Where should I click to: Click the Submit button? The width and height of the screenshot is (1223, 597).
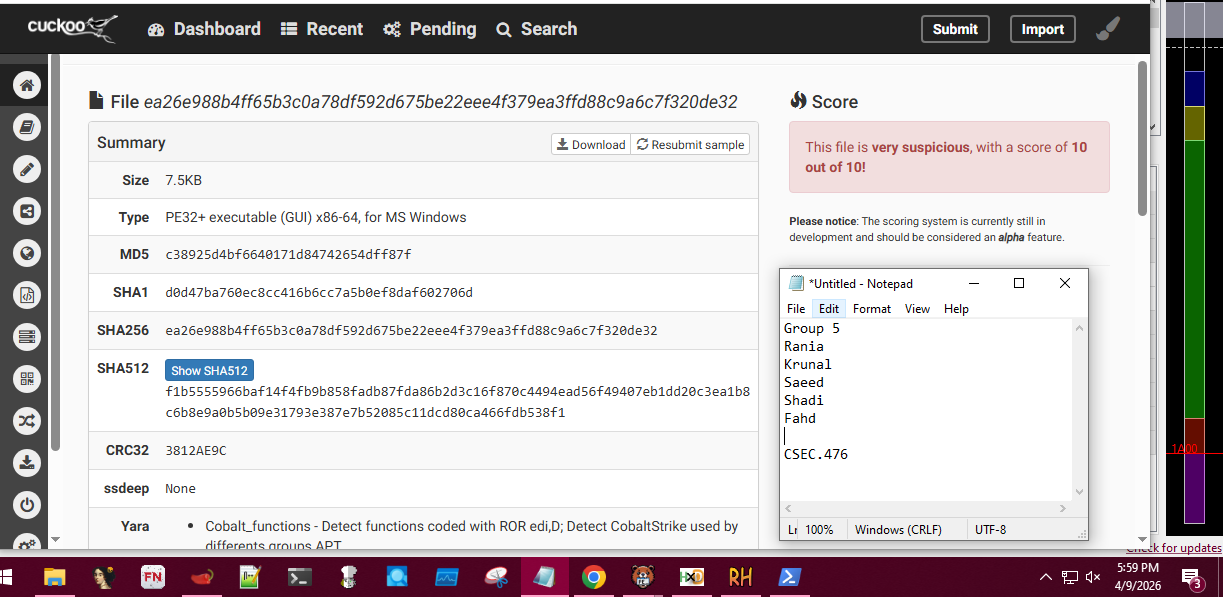955,29
